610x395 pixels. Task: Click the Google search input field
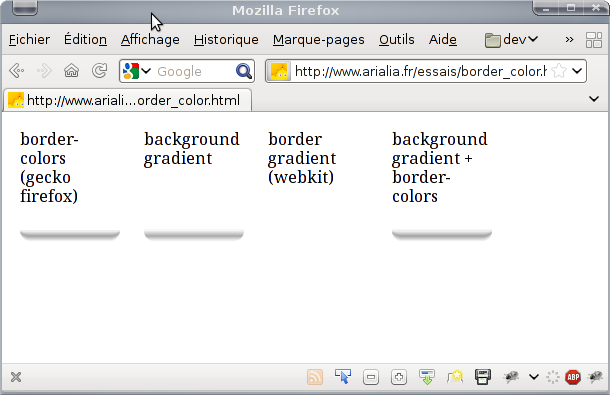coord(194,71)
